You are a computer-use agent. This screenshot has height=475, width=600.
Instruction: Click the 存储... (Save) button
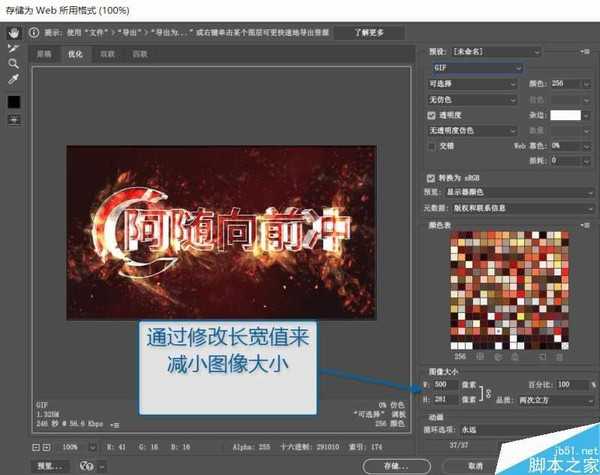tap(387, 465)
